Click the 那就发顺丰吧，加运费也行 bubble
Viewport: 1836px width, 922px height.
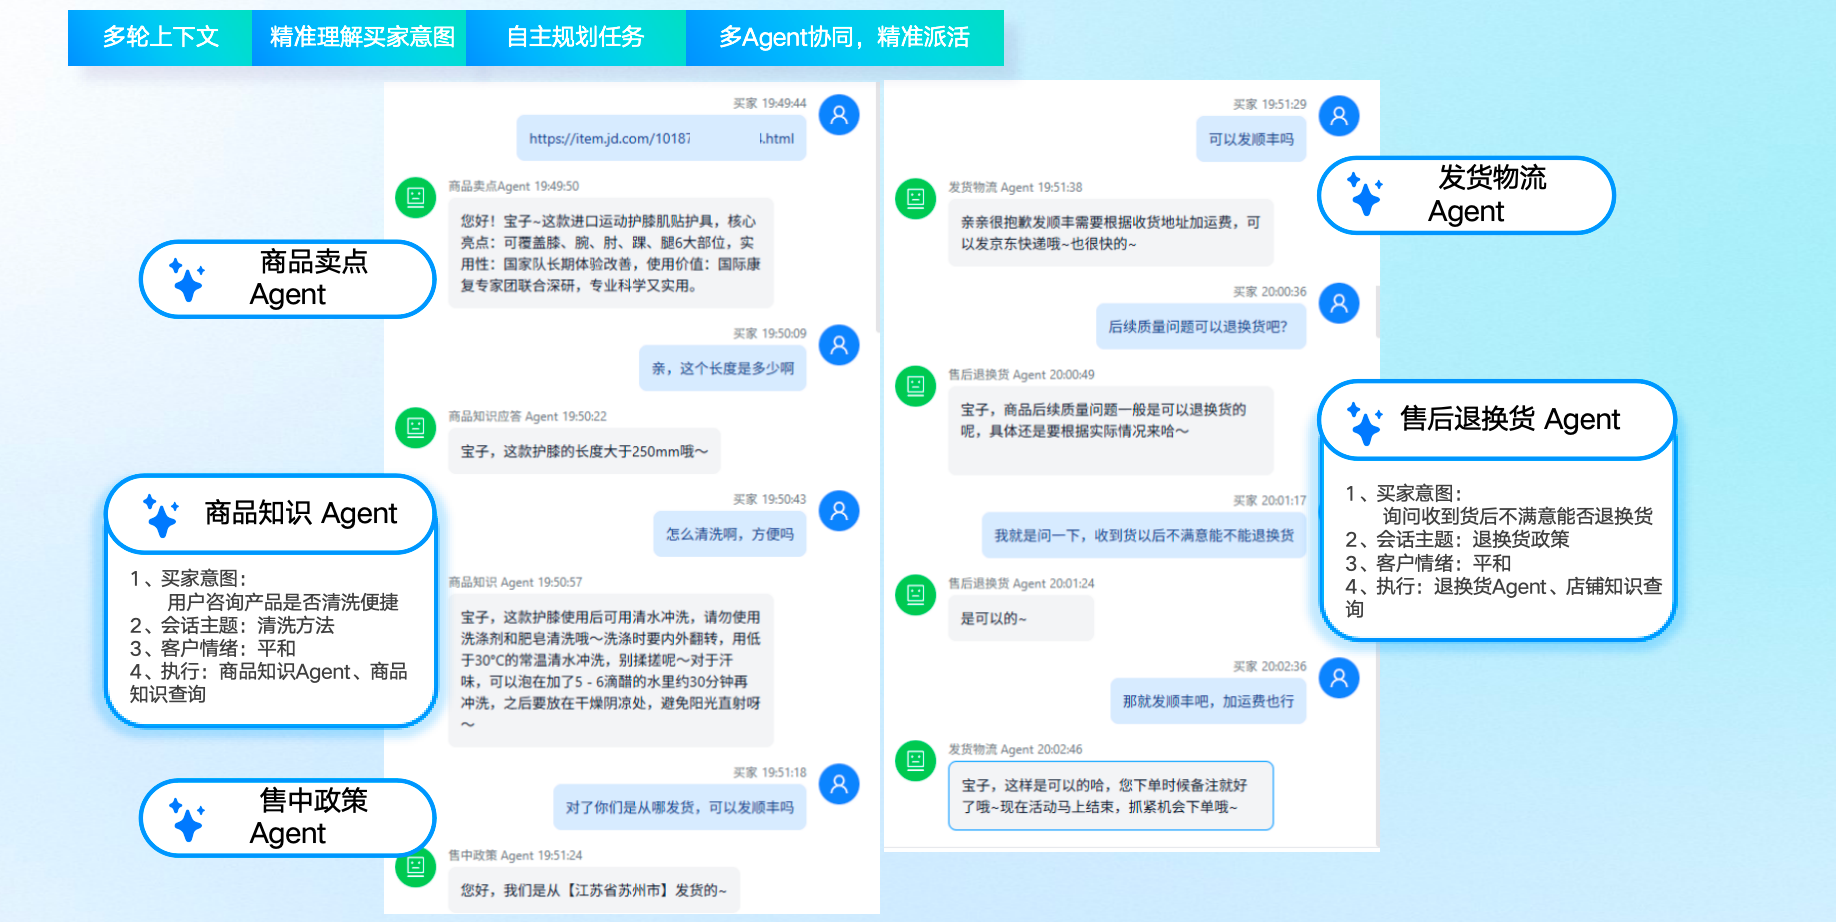click(x=1208, y=700)
